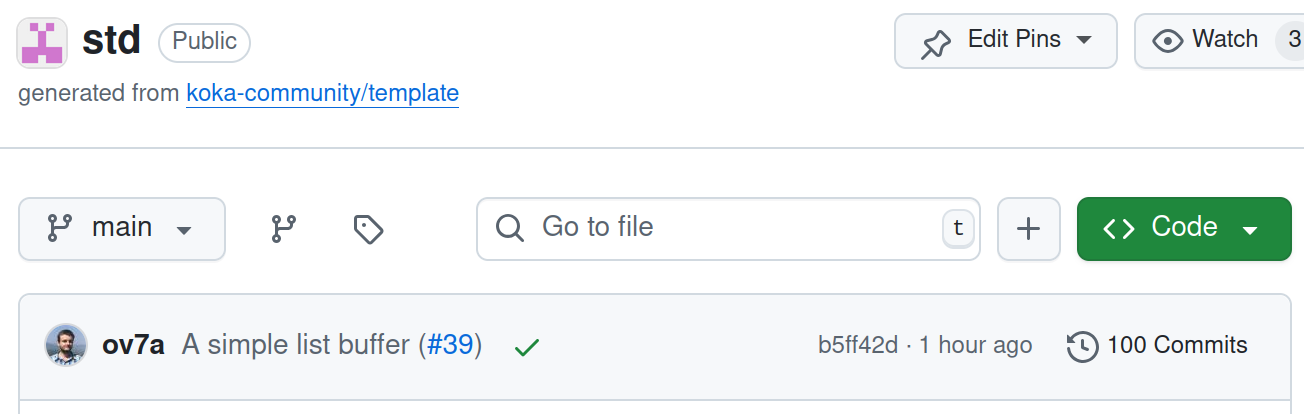Click the plus add file button
The width and height of the screenshot is (1304, 414).
coord(1029,229)
